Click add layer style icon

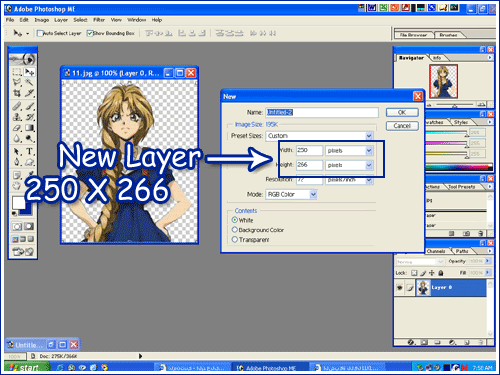point(411,342)
